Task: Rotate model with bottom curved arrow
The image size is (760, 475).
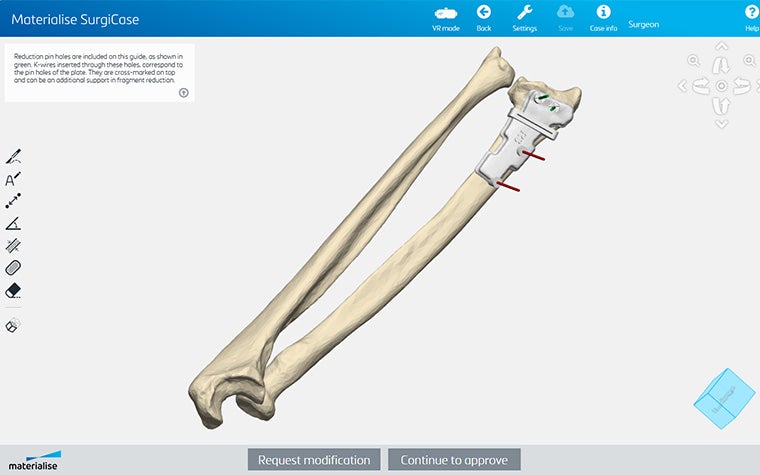Action: [721, 106]
